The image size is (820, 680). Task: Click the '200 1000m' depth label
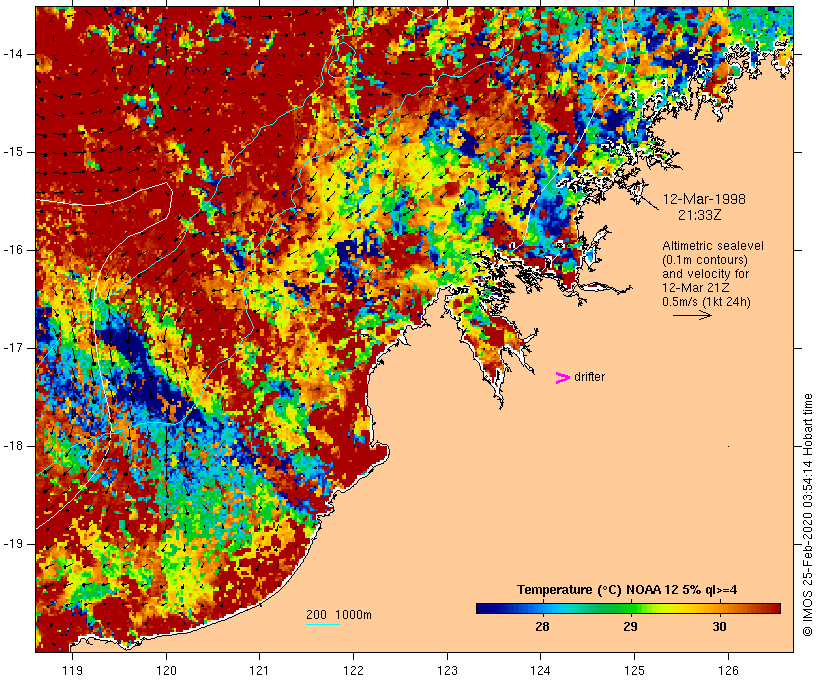339,615
